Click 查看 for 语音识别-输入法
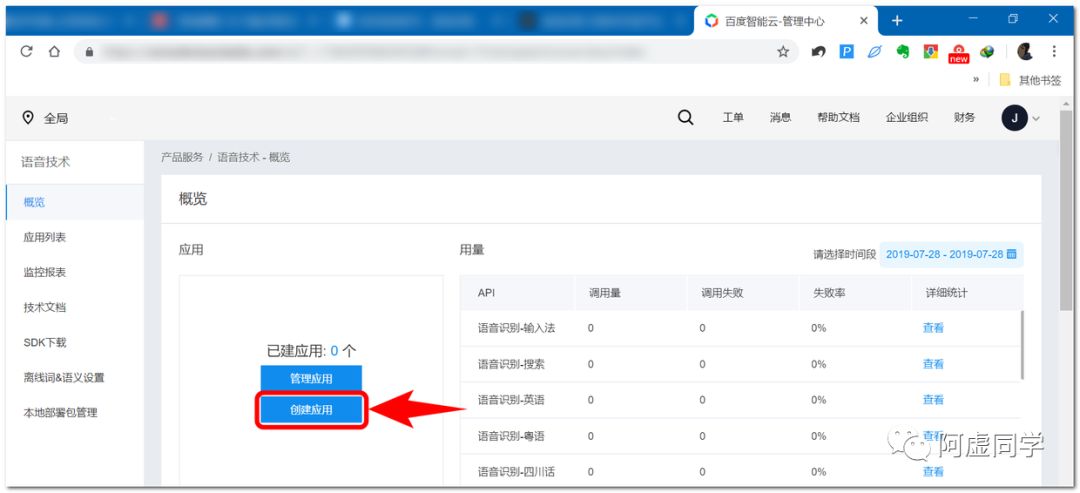Viewport: 1080px width, 493px height. pyautogui.click(x=933, y=328)
